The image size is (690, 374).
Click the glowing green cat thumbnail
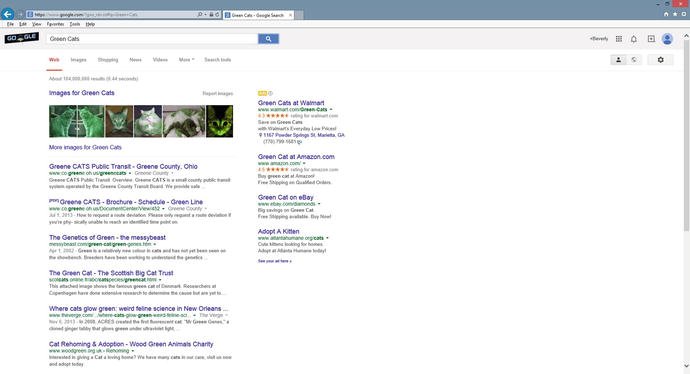click(x=220, y=121)
